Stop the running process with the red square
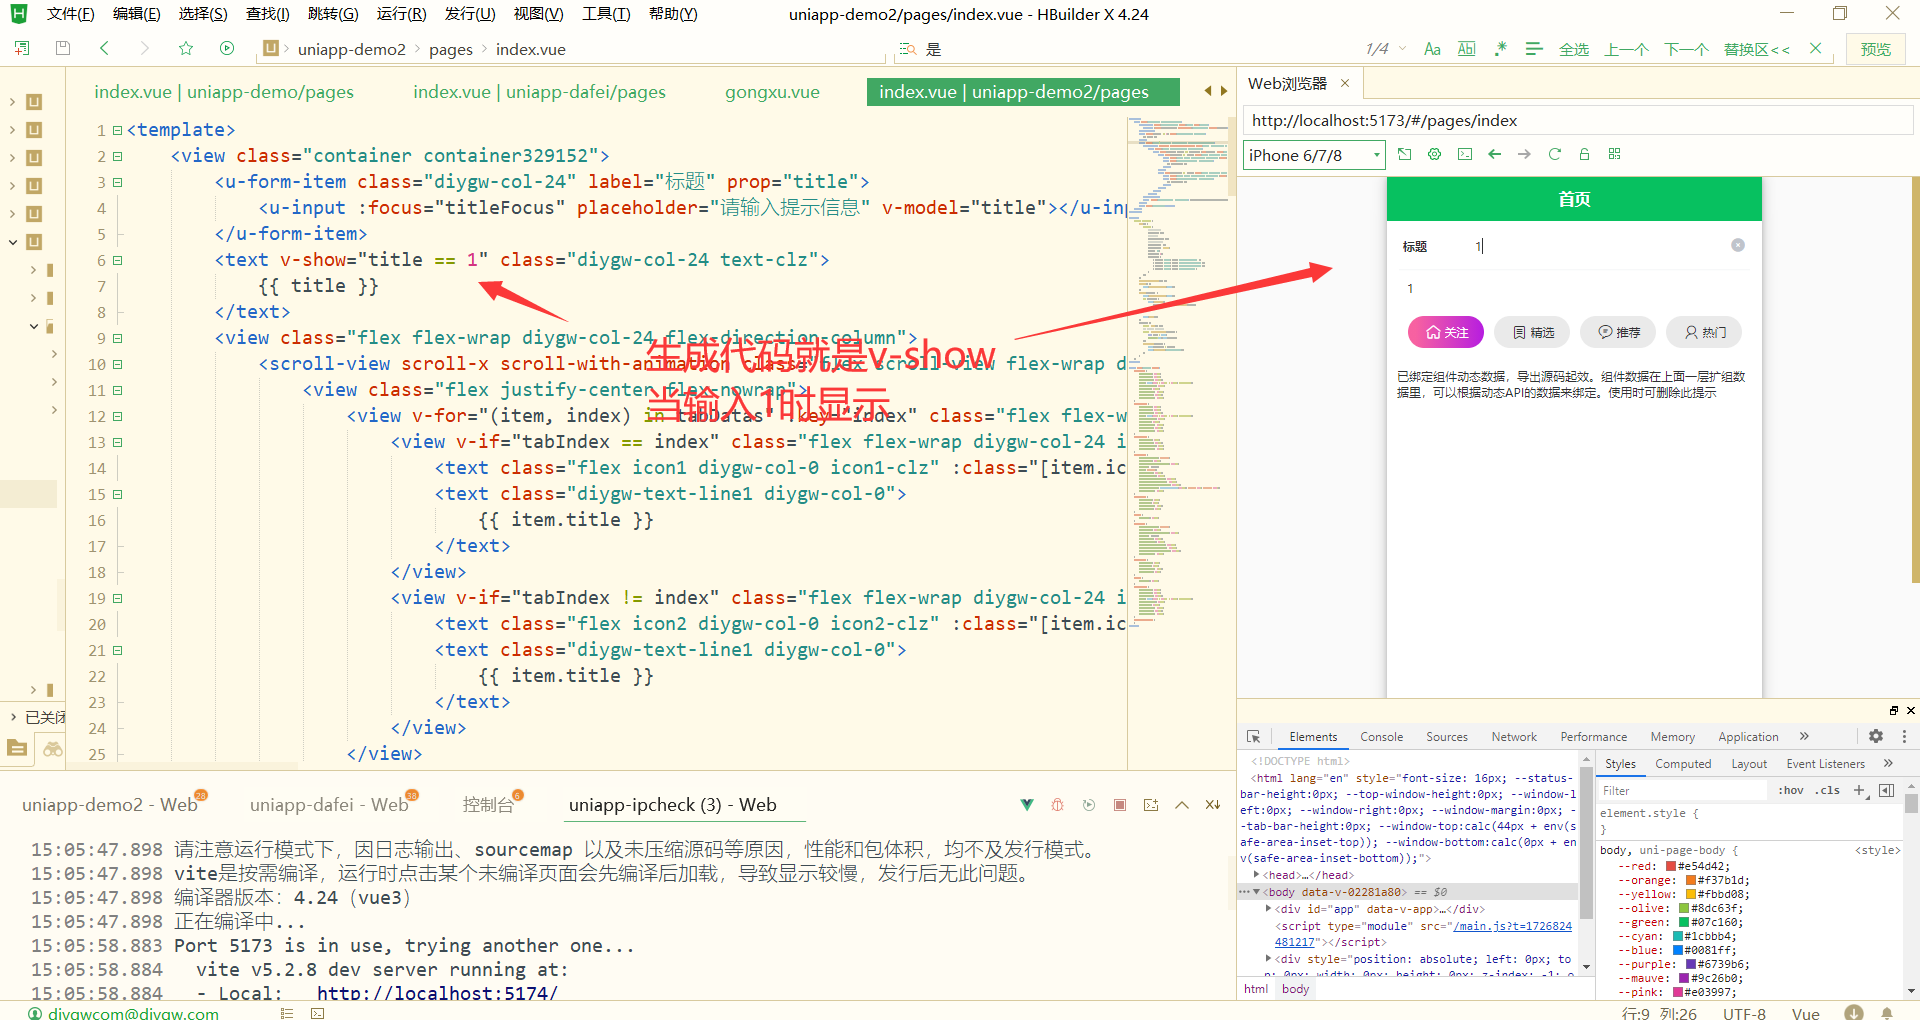Image resolution: width=1920 pixels, height=1020 pixels. [1120, 804]
